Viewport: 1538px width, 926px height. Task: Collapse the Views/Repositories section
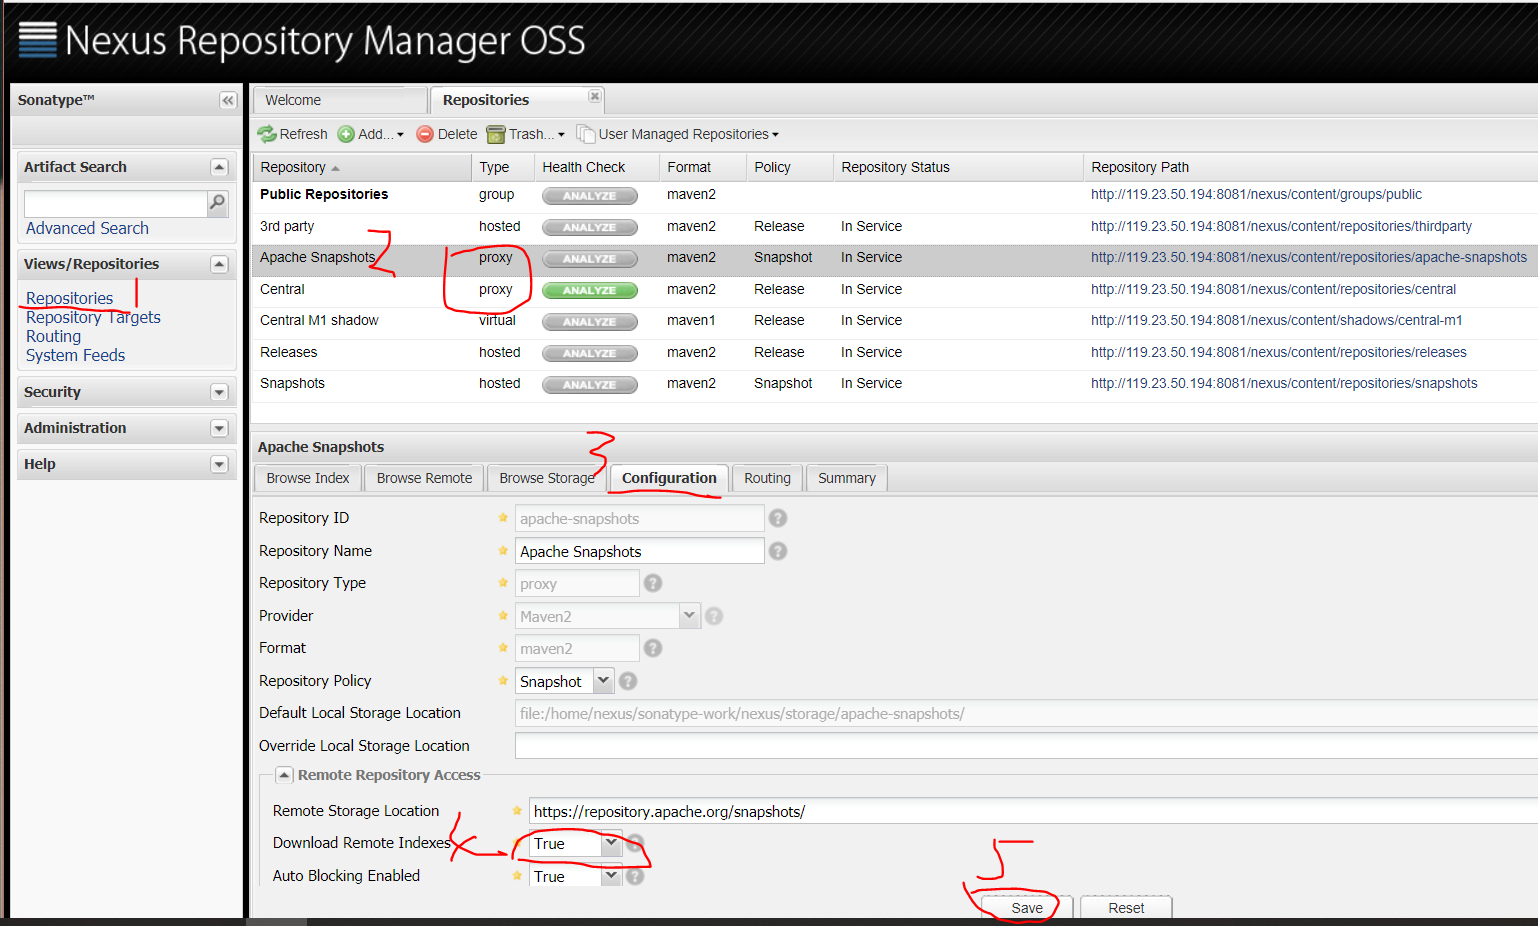tap(220, 264)
